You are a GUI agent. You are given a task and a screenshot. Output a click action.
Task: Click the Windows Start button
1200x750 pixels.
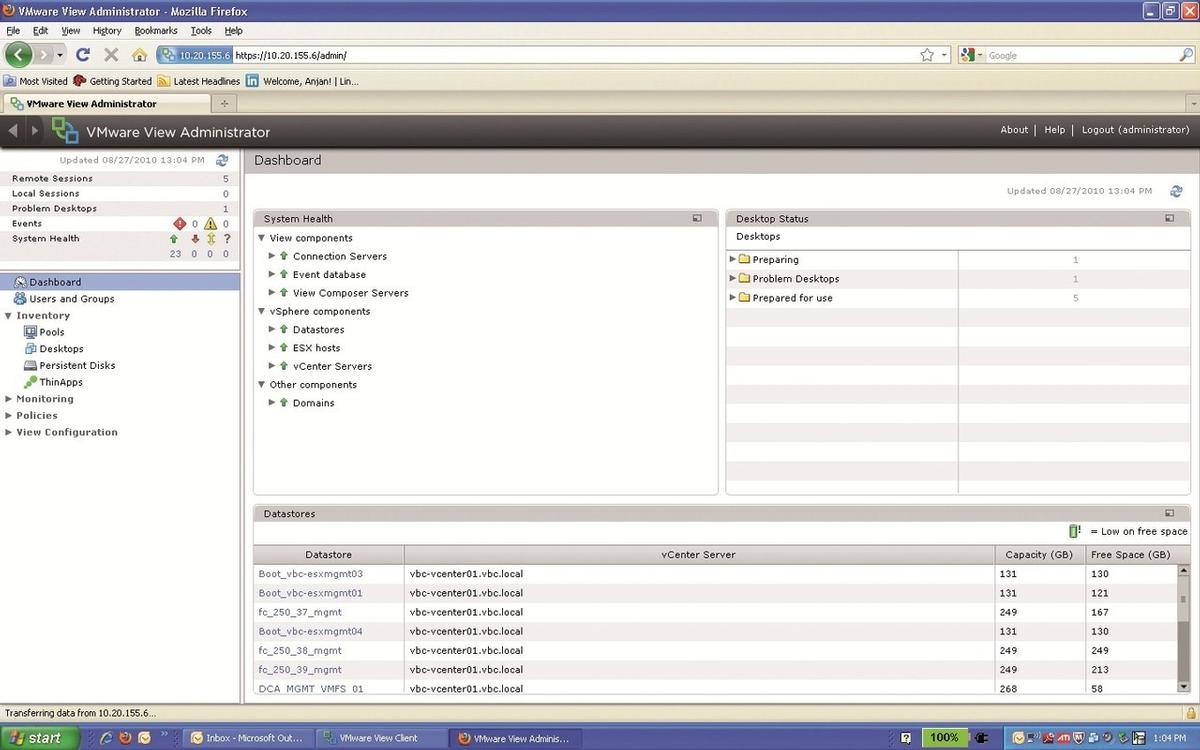(x=37, y=738)
